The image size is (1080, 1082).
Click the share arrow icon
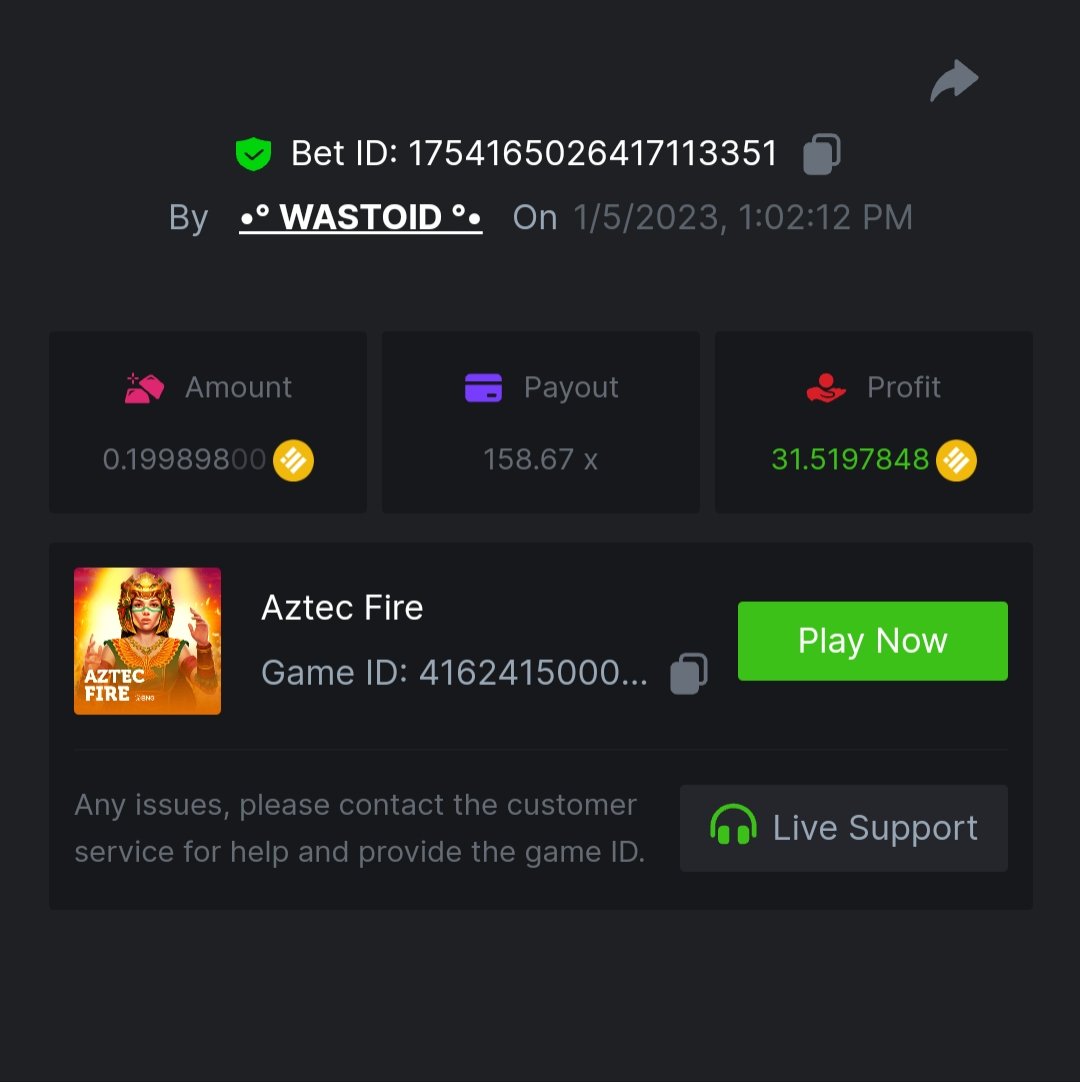point(954,82)
